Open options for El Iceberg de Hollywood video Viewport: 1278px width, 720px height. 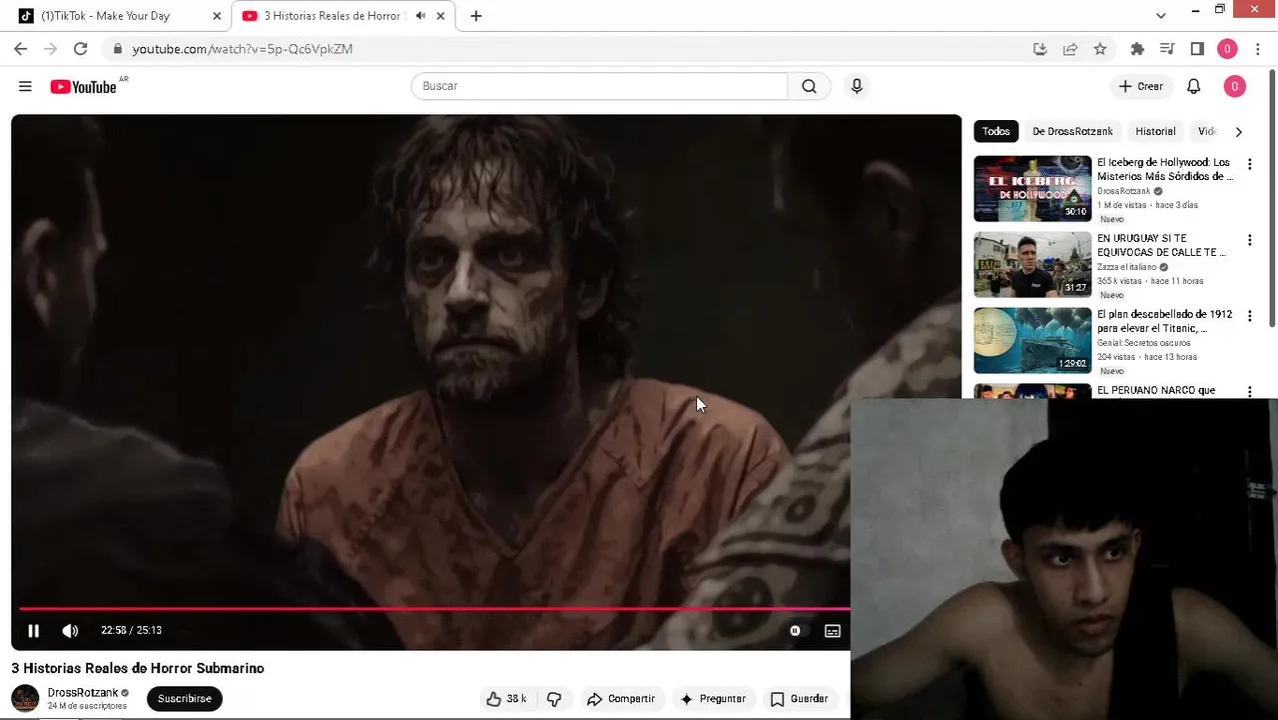point(1249,164)
